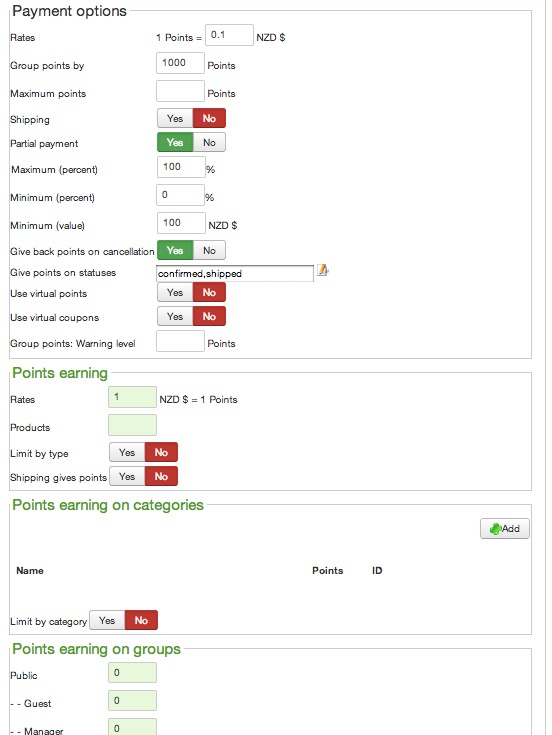Select the Maximum (percent) input box
This screenshot has height=735, width=552.
click(x=181, y=167)
